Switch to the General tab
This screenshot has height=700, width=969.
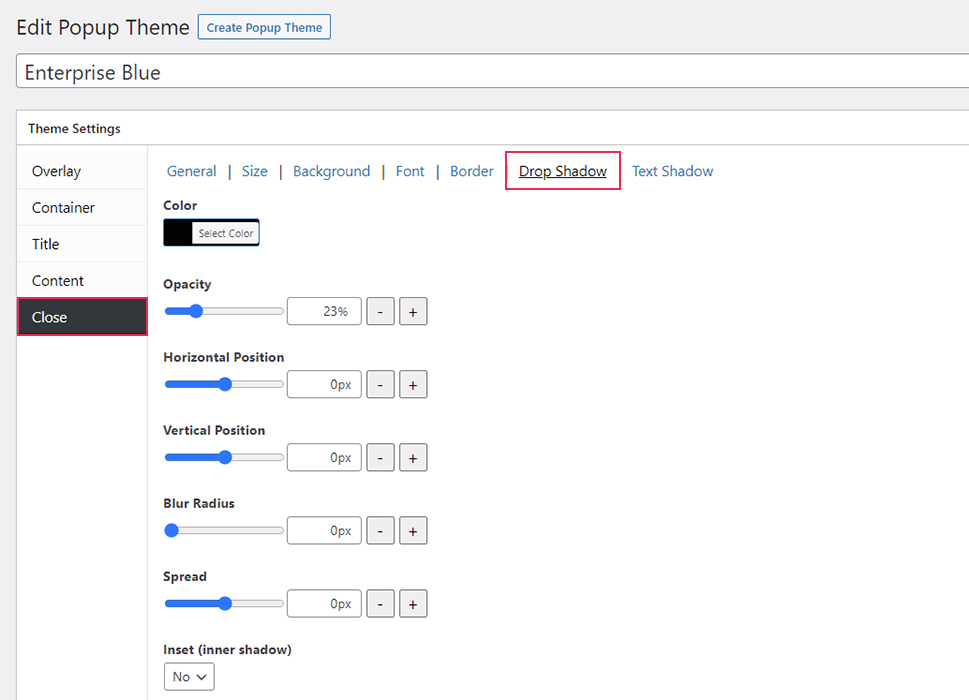[x=191, y=171]
